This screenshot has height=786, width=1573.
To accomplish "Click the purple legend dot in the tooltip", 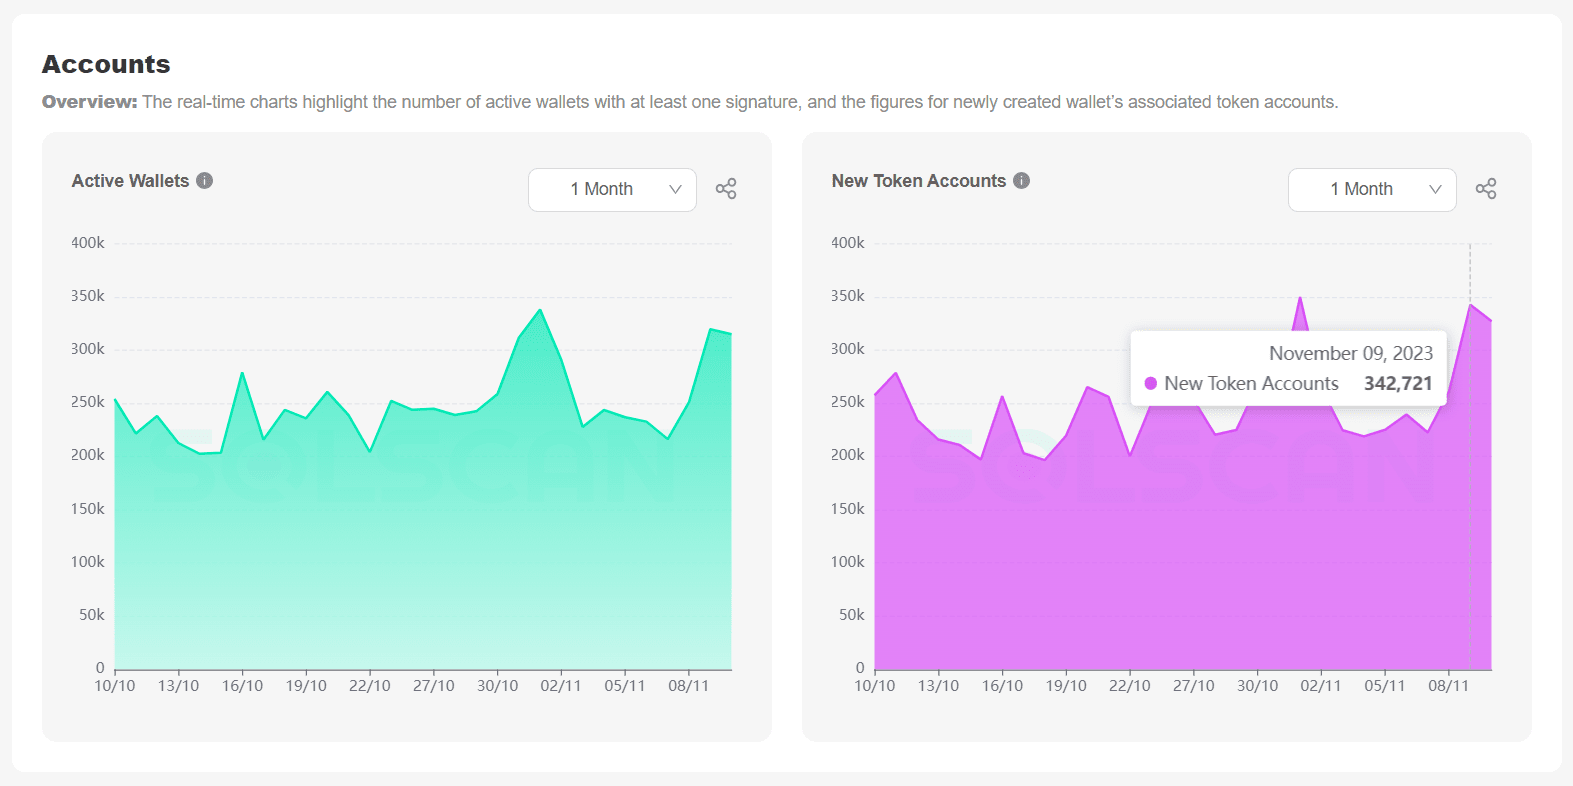I will click(1151, 384).
